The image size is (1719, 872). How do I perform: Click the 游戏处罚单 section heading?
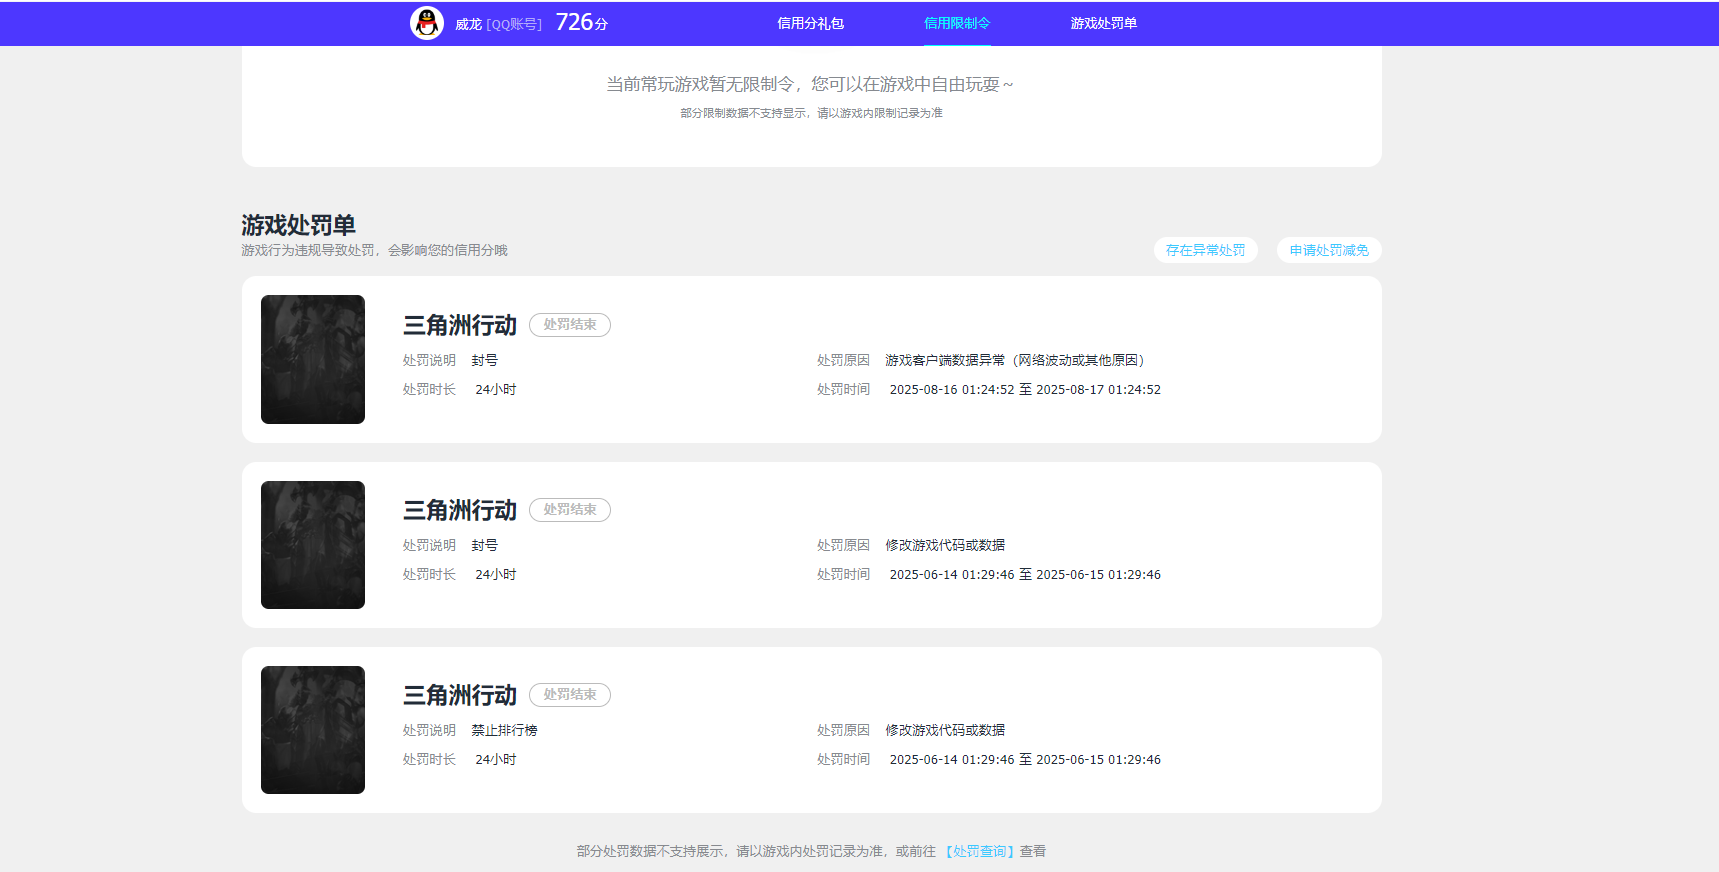pos(298,225)
